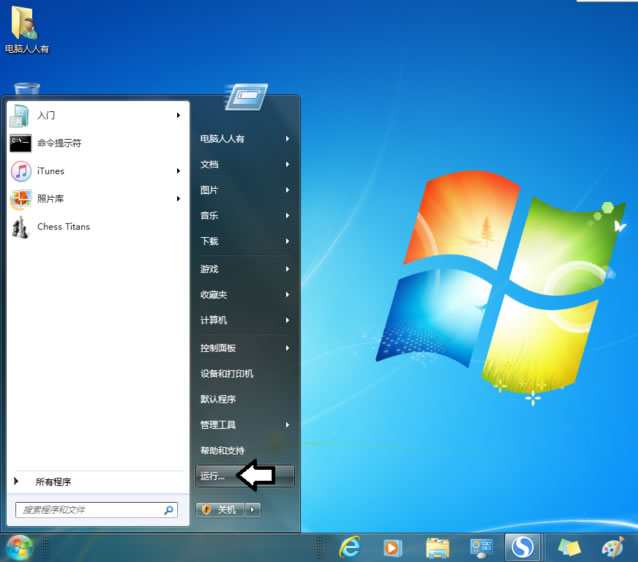
Task: Click the Start orb button
Action: click(x=19, y=547)
